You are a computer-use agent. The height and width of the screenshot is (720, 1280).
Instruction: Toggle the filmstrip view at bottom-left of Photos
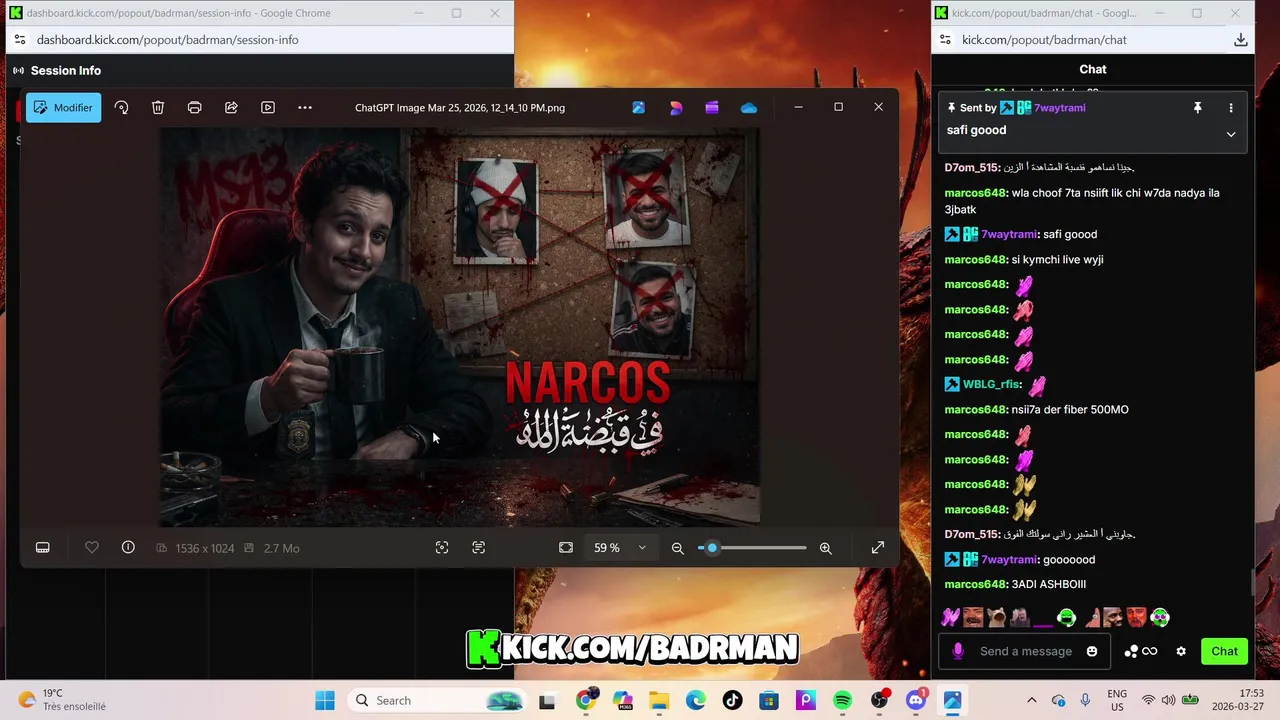(x=43, y=548)
